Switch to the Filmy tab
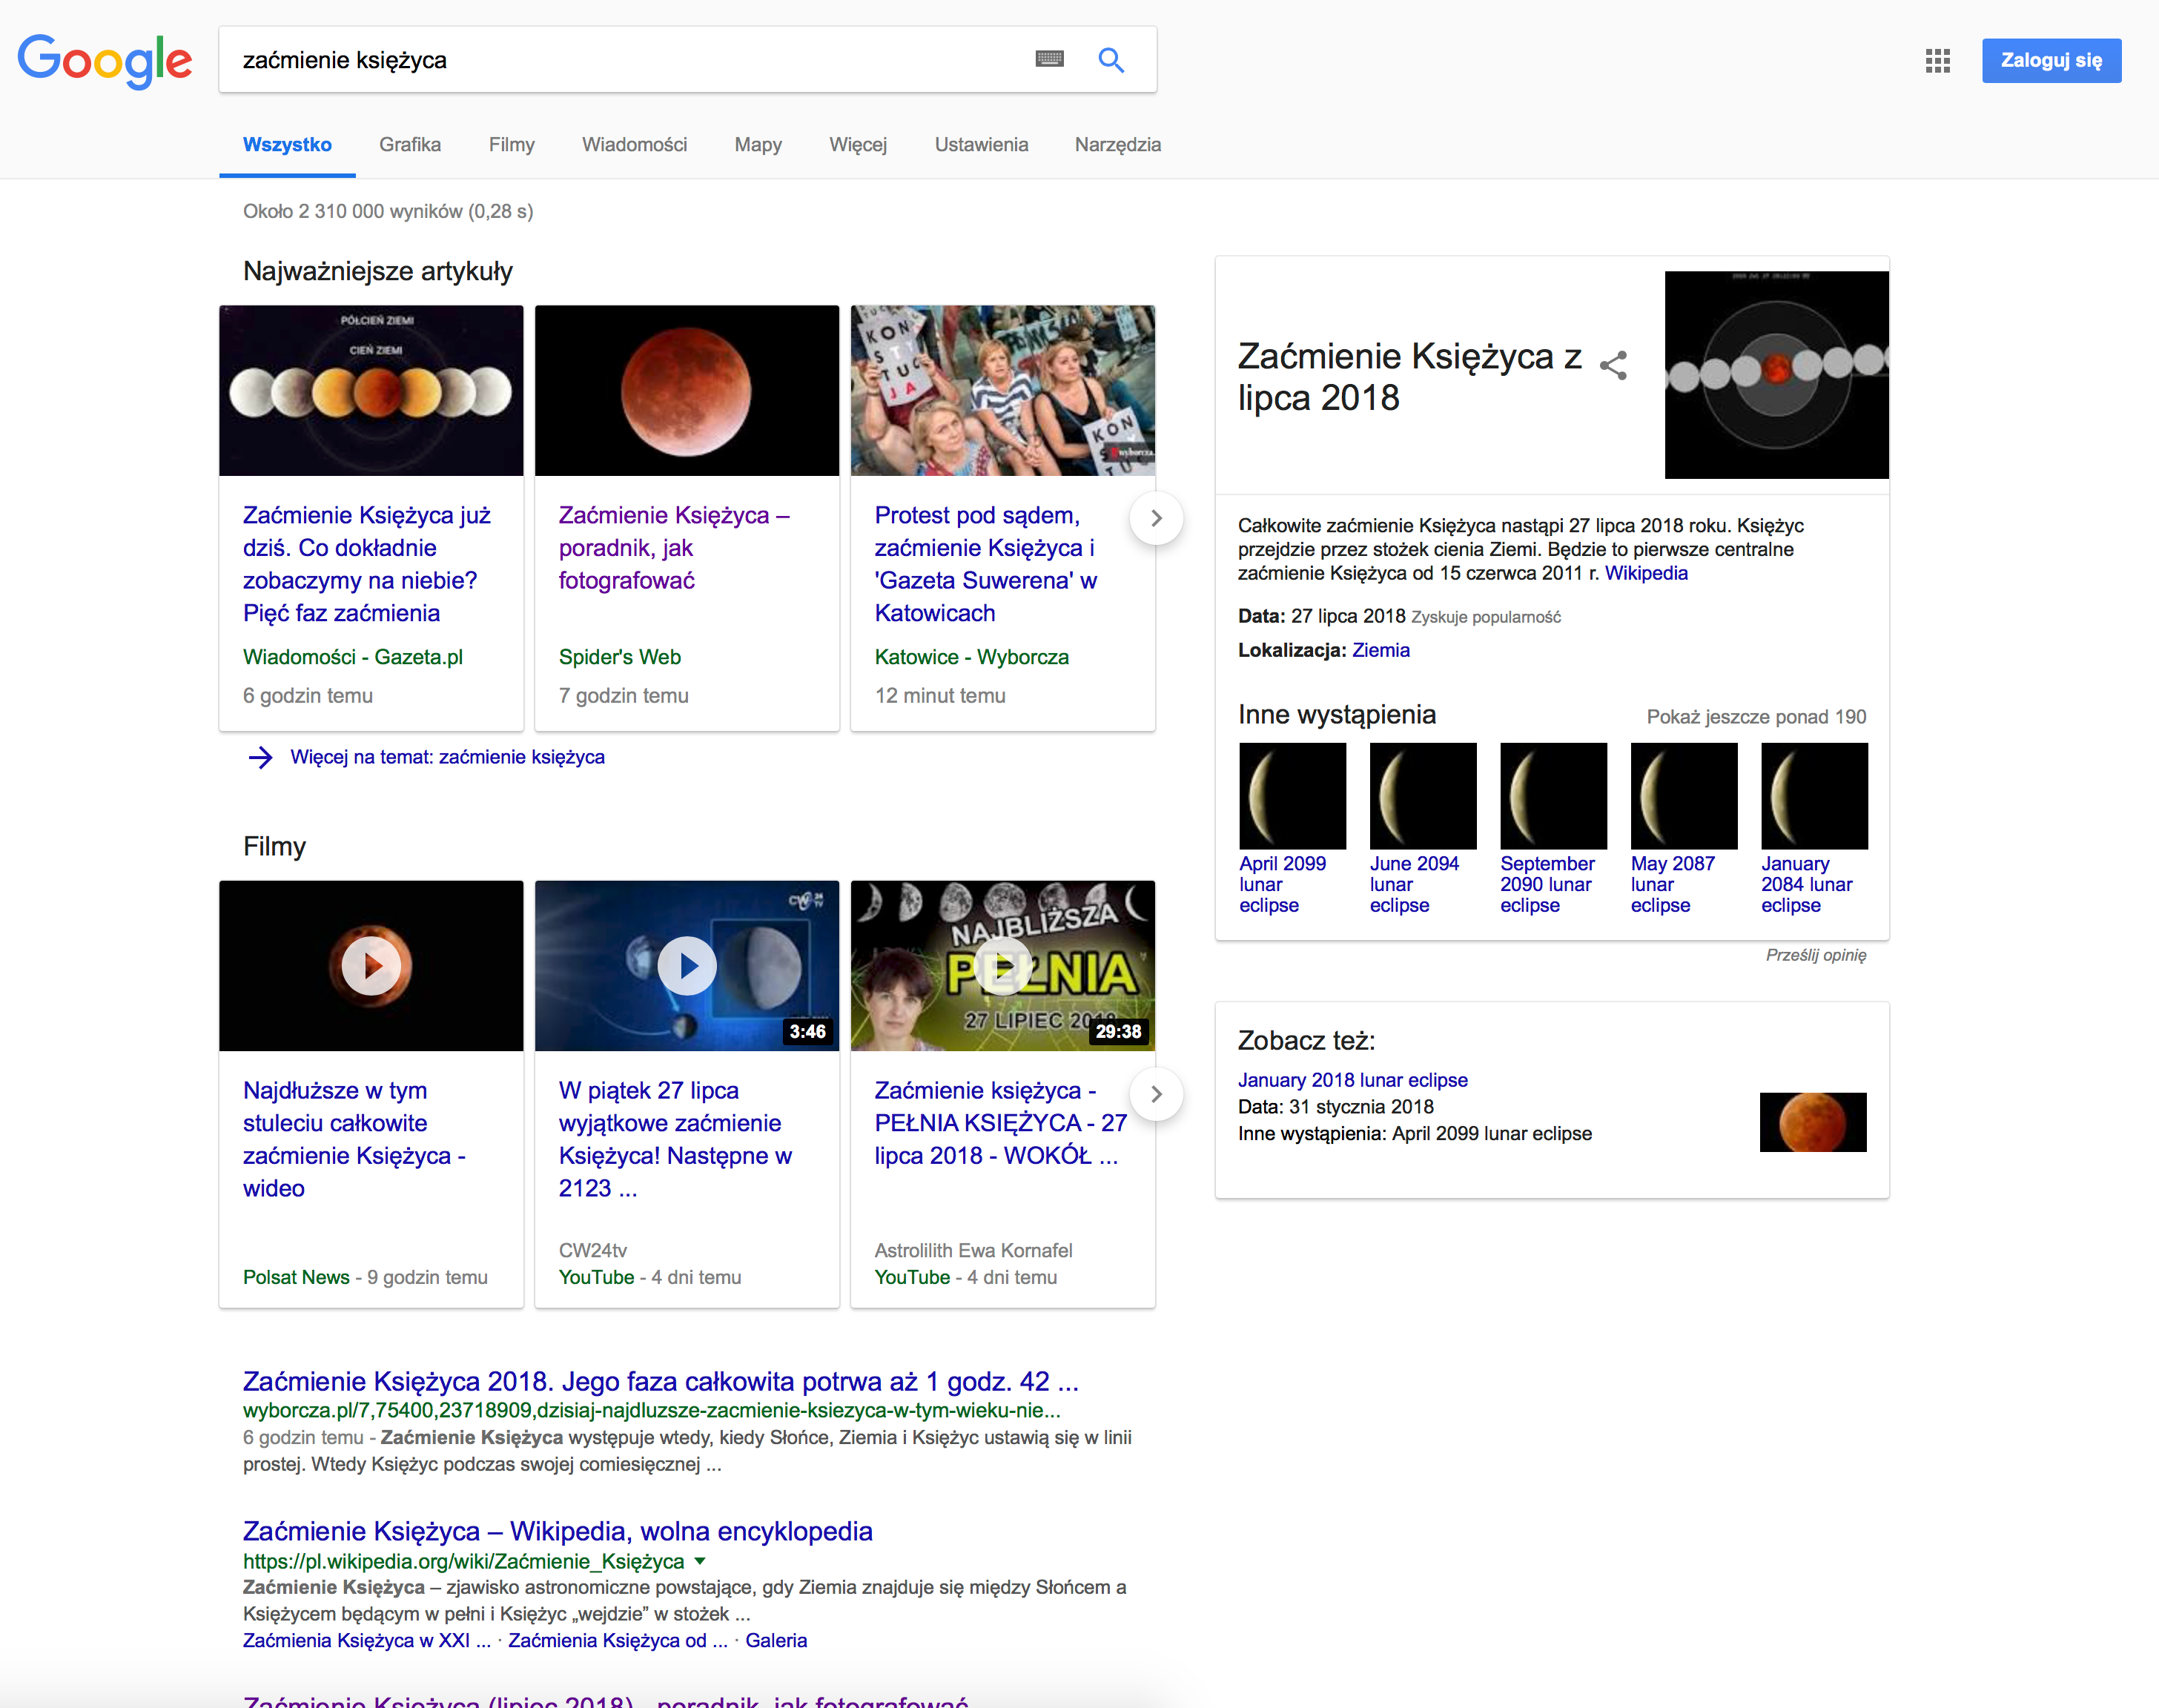2159x1708 pixels. coord(512,145)
